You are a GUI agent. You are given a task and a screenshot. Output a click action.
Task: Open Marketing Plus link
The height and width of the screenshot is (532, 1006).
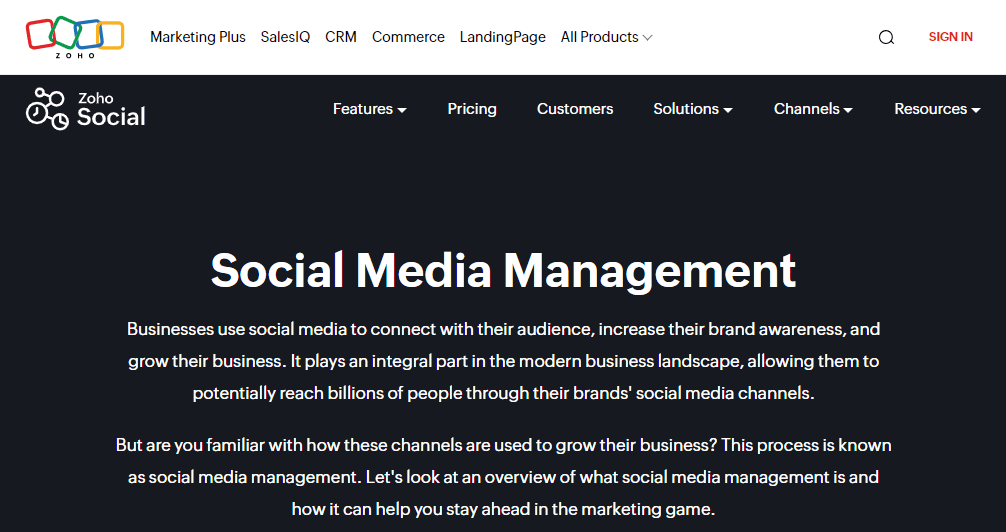coord(198,37)
